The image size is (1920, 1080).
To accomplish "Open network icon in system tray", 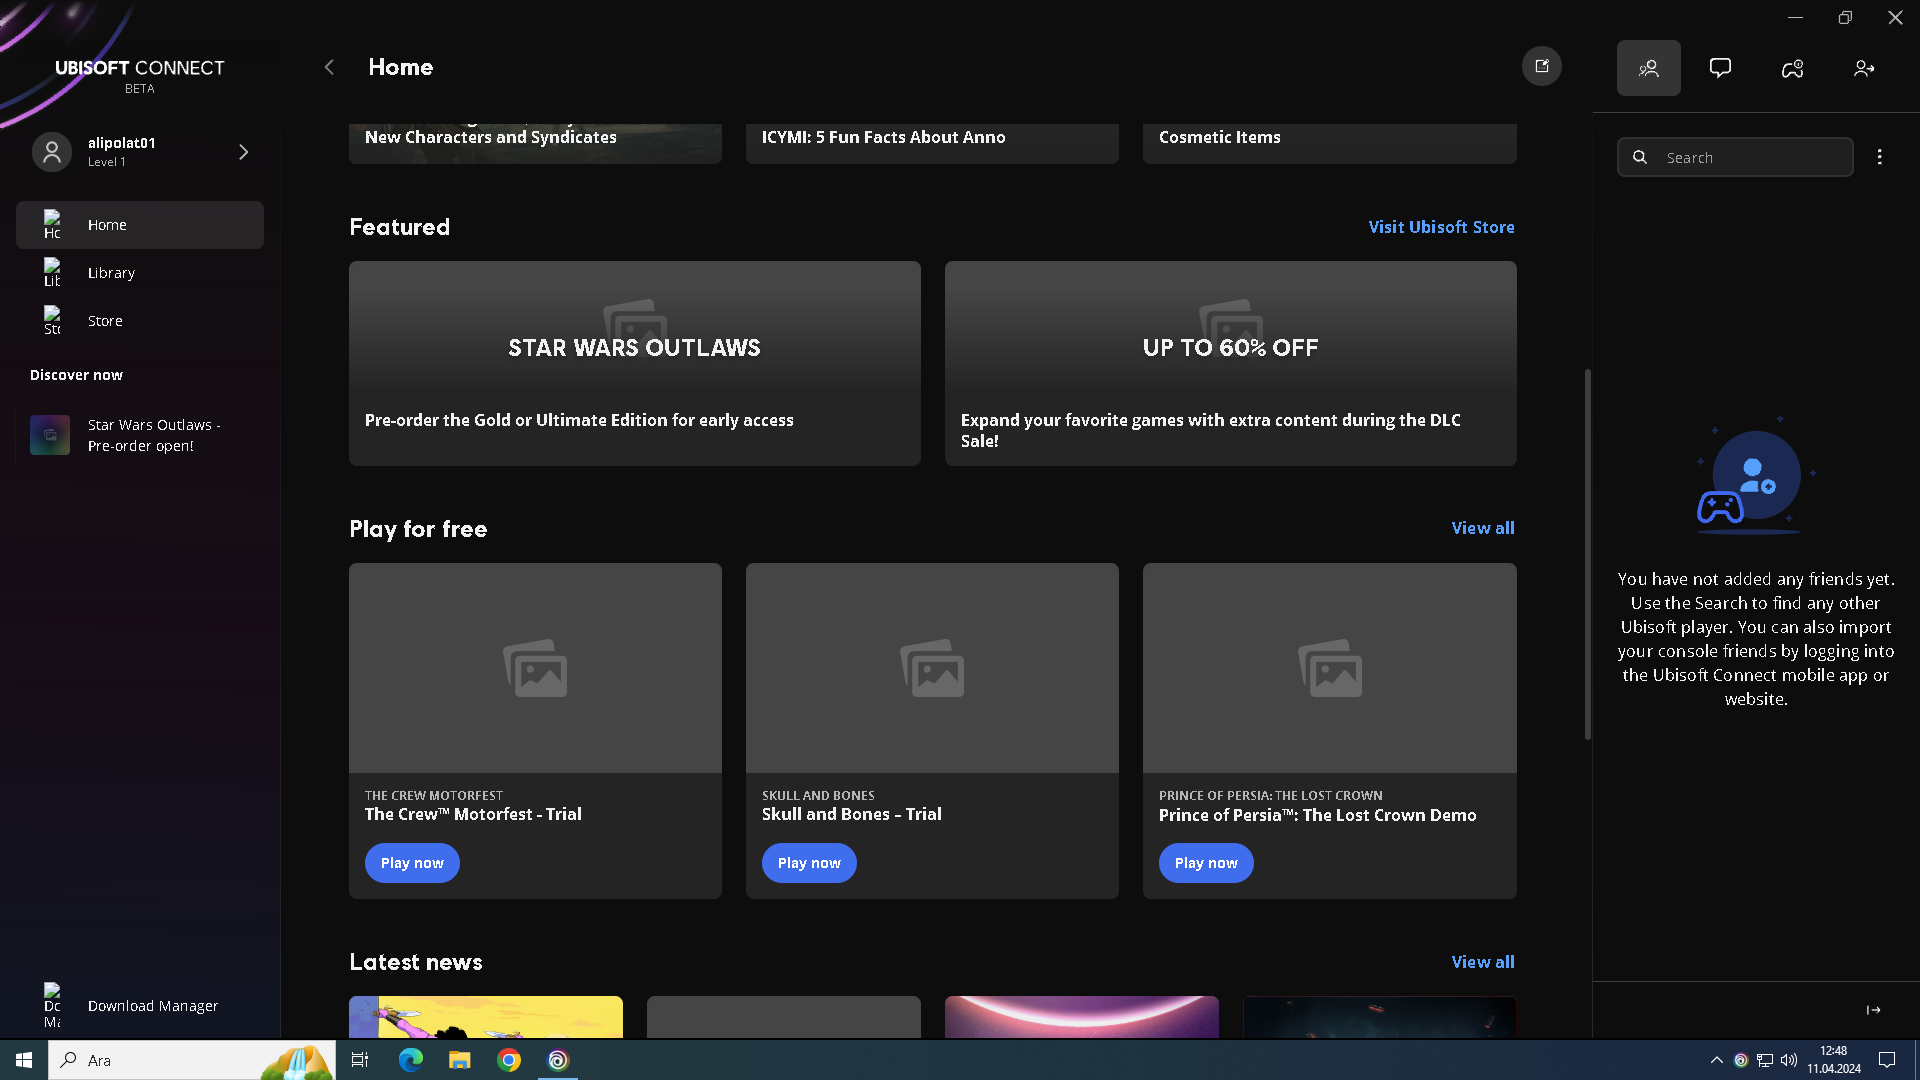I will pos(1765,1060).
